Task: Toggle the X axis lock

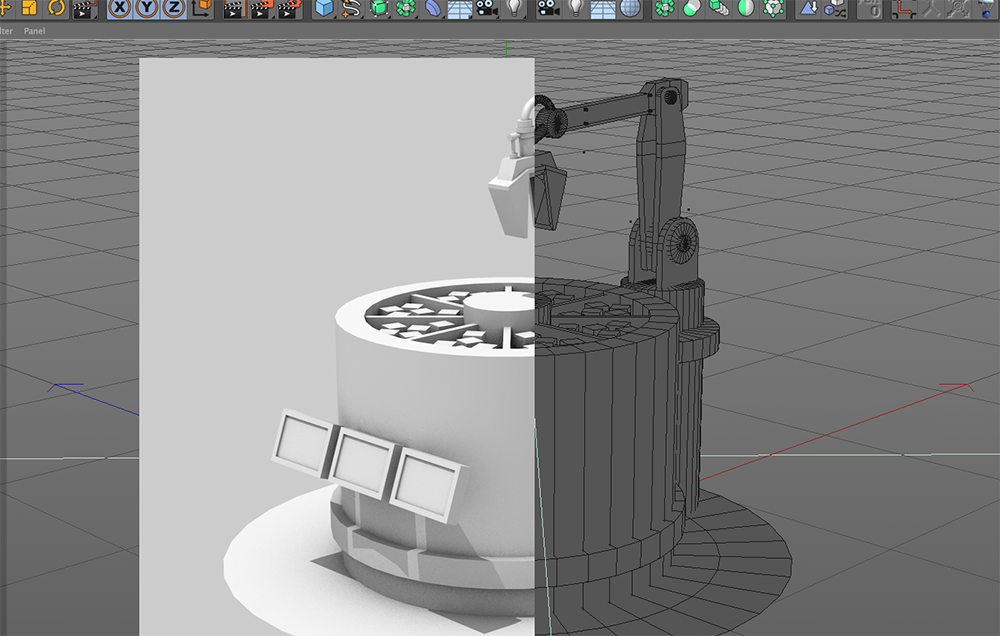Action: click(120, 8)
